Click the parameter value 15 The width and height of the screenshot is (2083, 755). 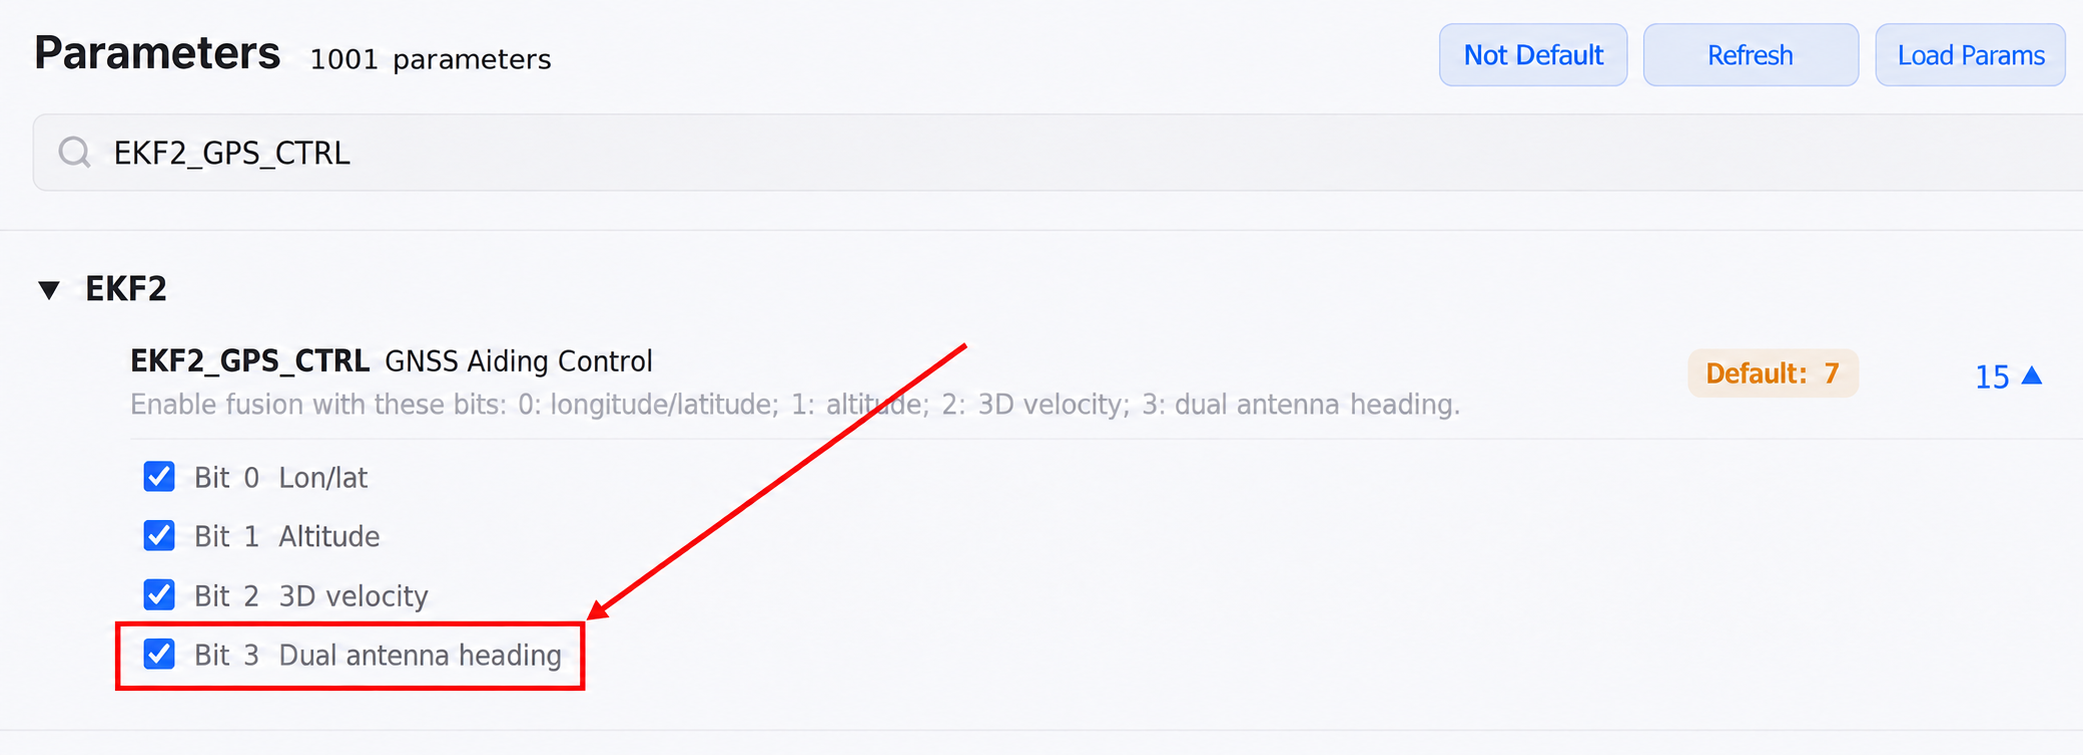tap(1992, 377)
